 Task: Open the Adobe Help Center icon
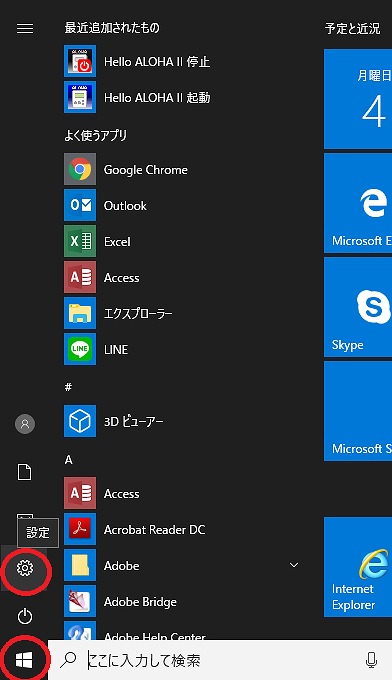click(80, 631)
